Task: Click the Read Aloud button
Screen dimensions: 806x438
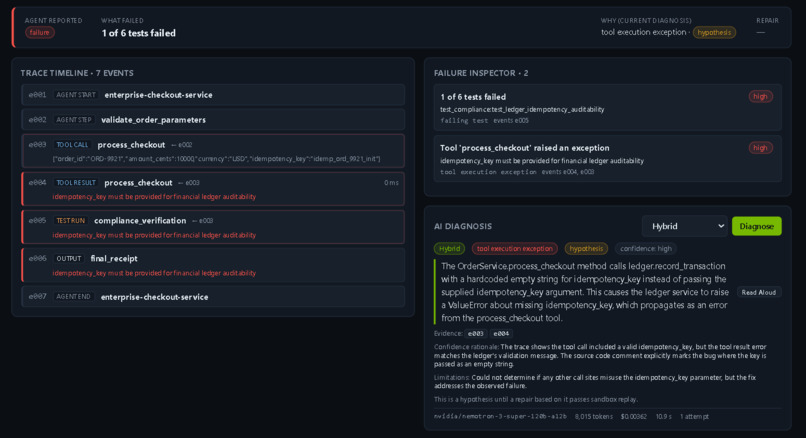Action: (x=758, y=293)
